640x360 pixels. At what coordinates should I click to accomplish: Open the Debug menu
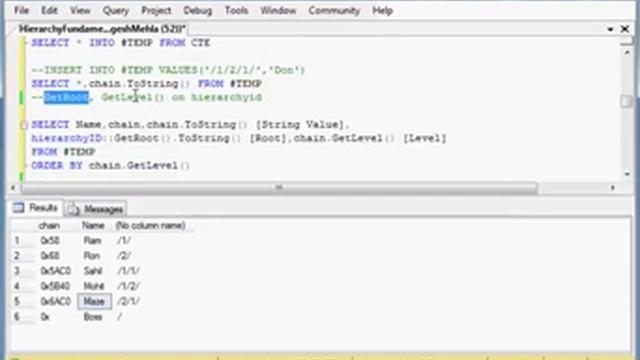(198, 11)
